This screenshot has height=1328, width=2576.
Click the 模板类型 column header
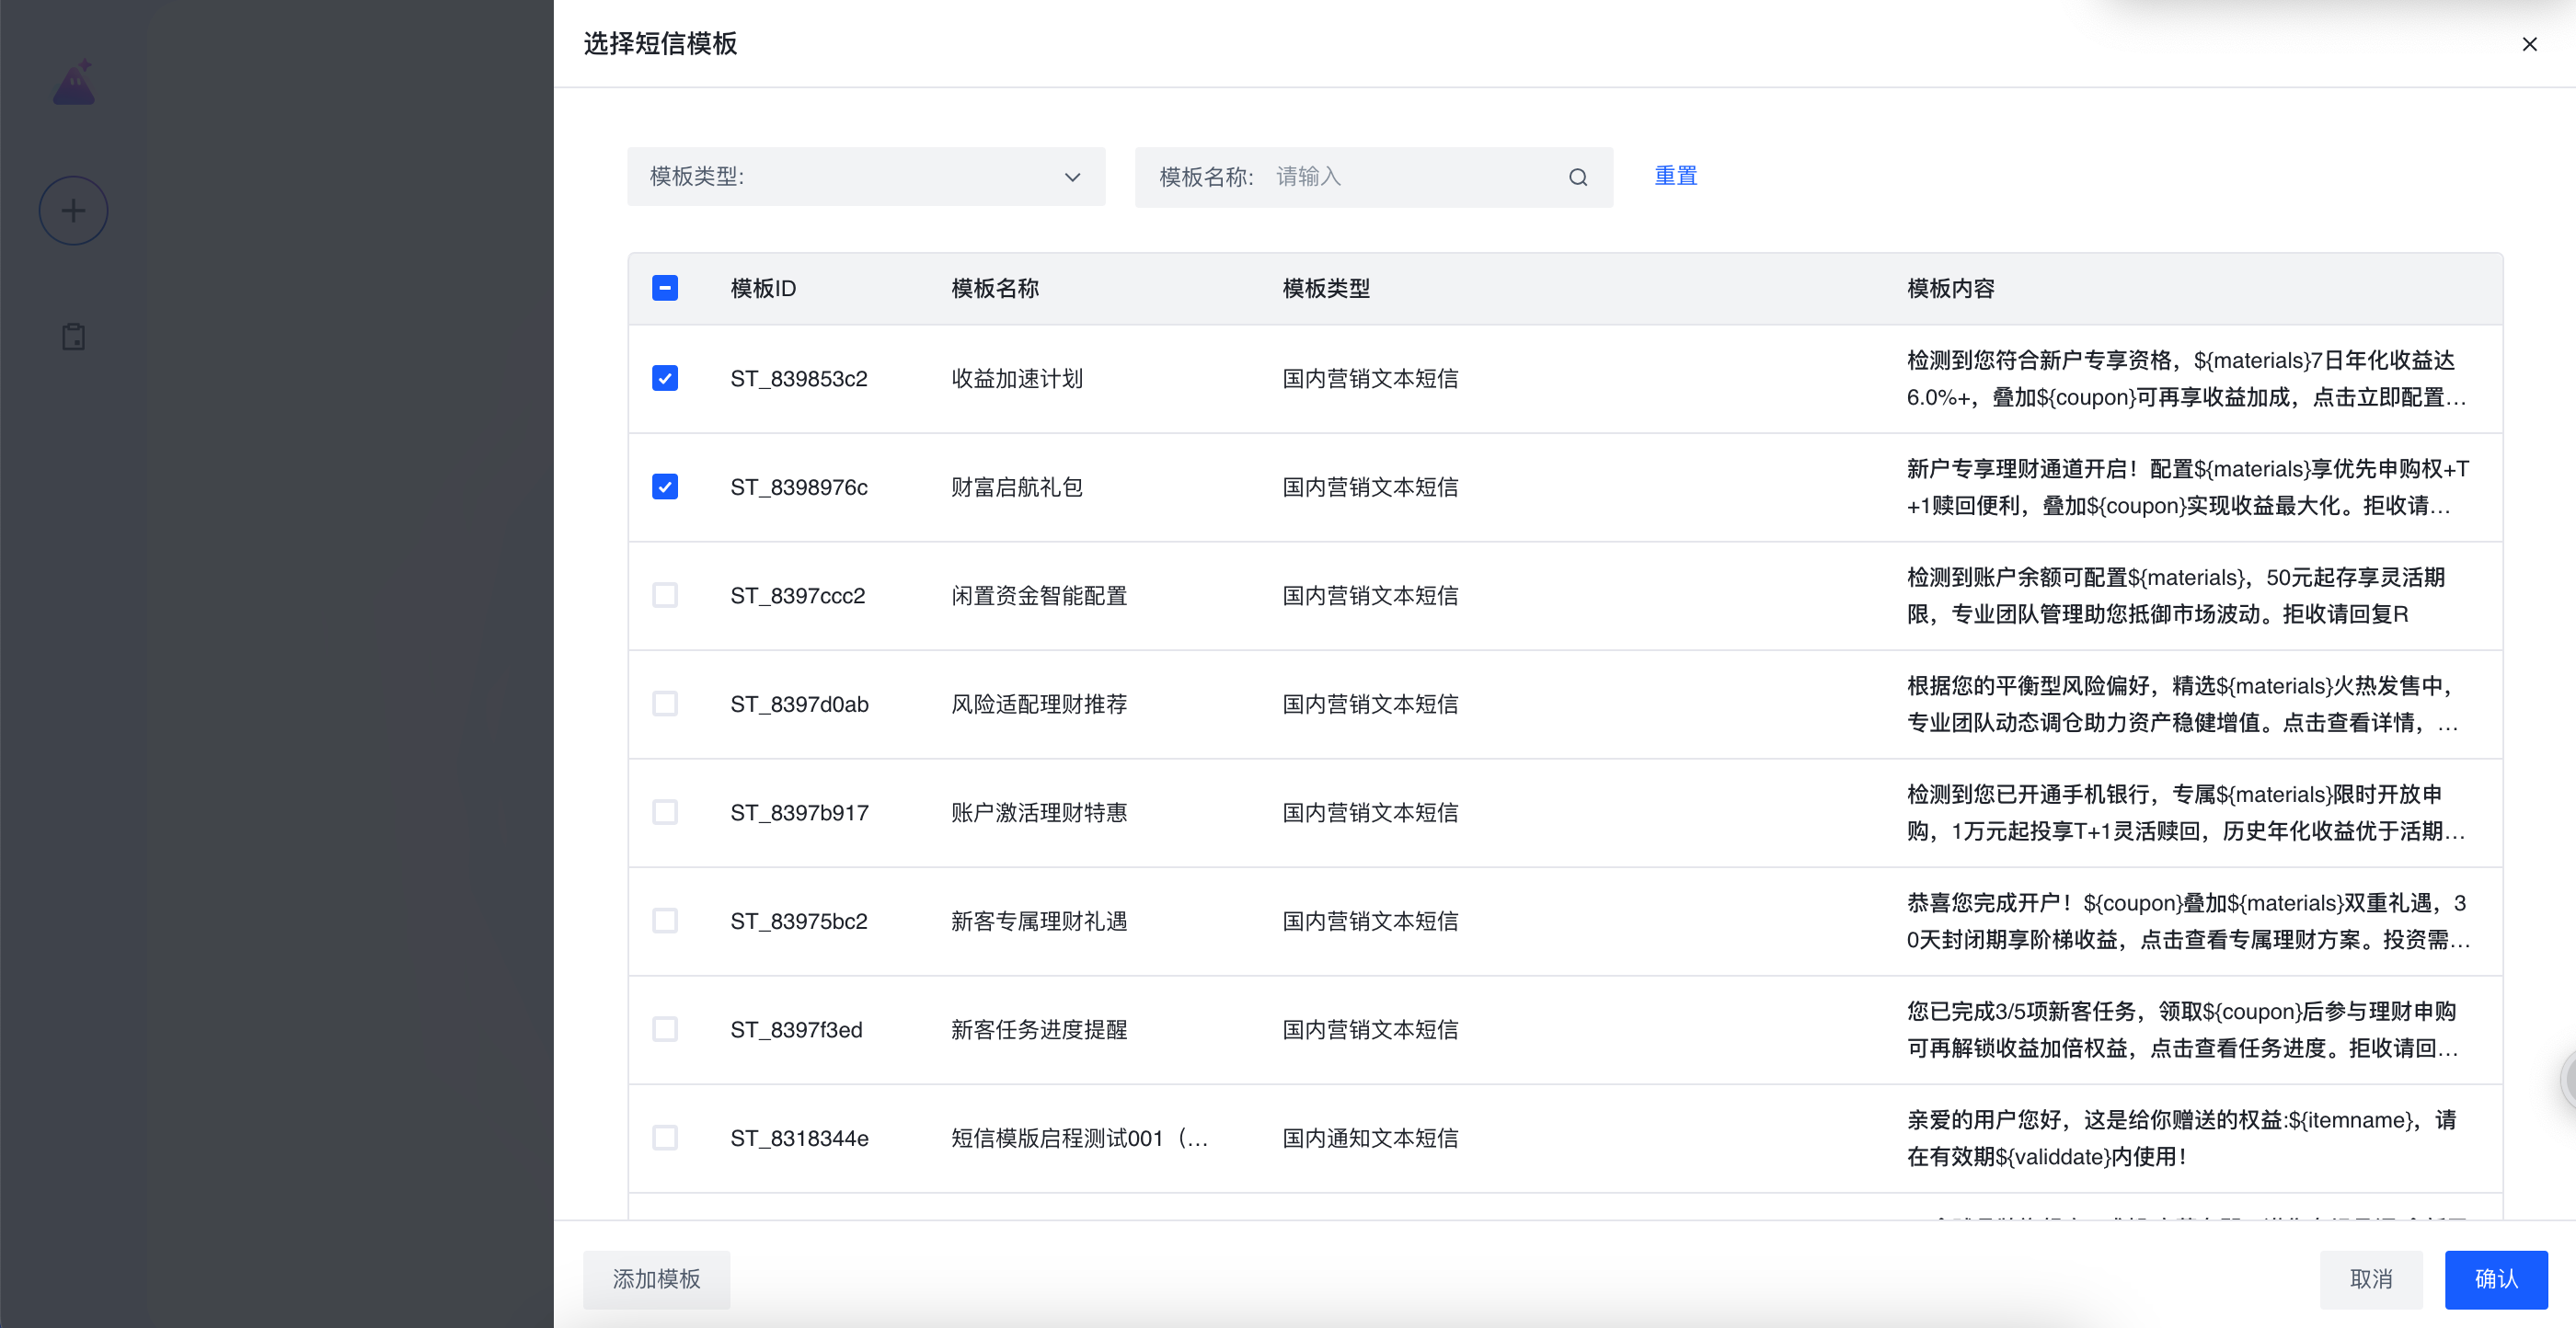[1326, 289]
